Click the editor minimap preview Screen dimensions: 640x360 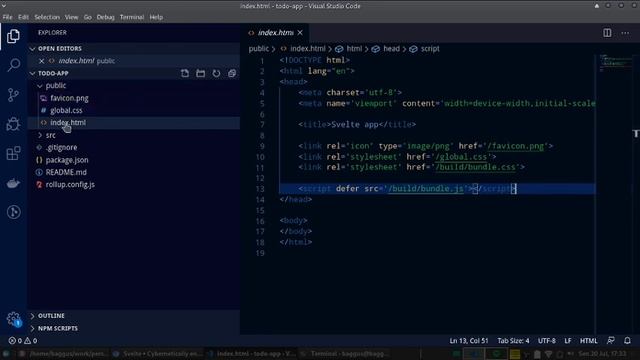[615, 63]
